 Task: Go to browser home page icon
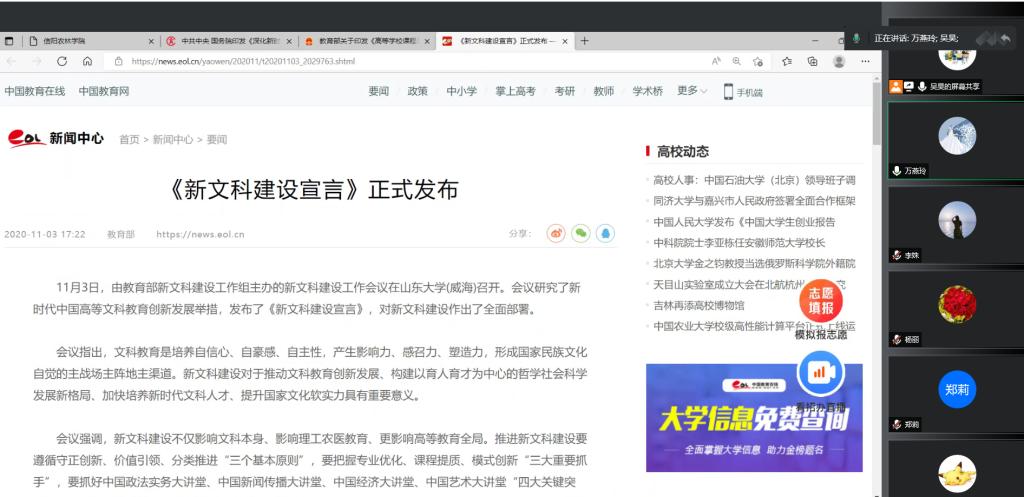pos(87,61)
